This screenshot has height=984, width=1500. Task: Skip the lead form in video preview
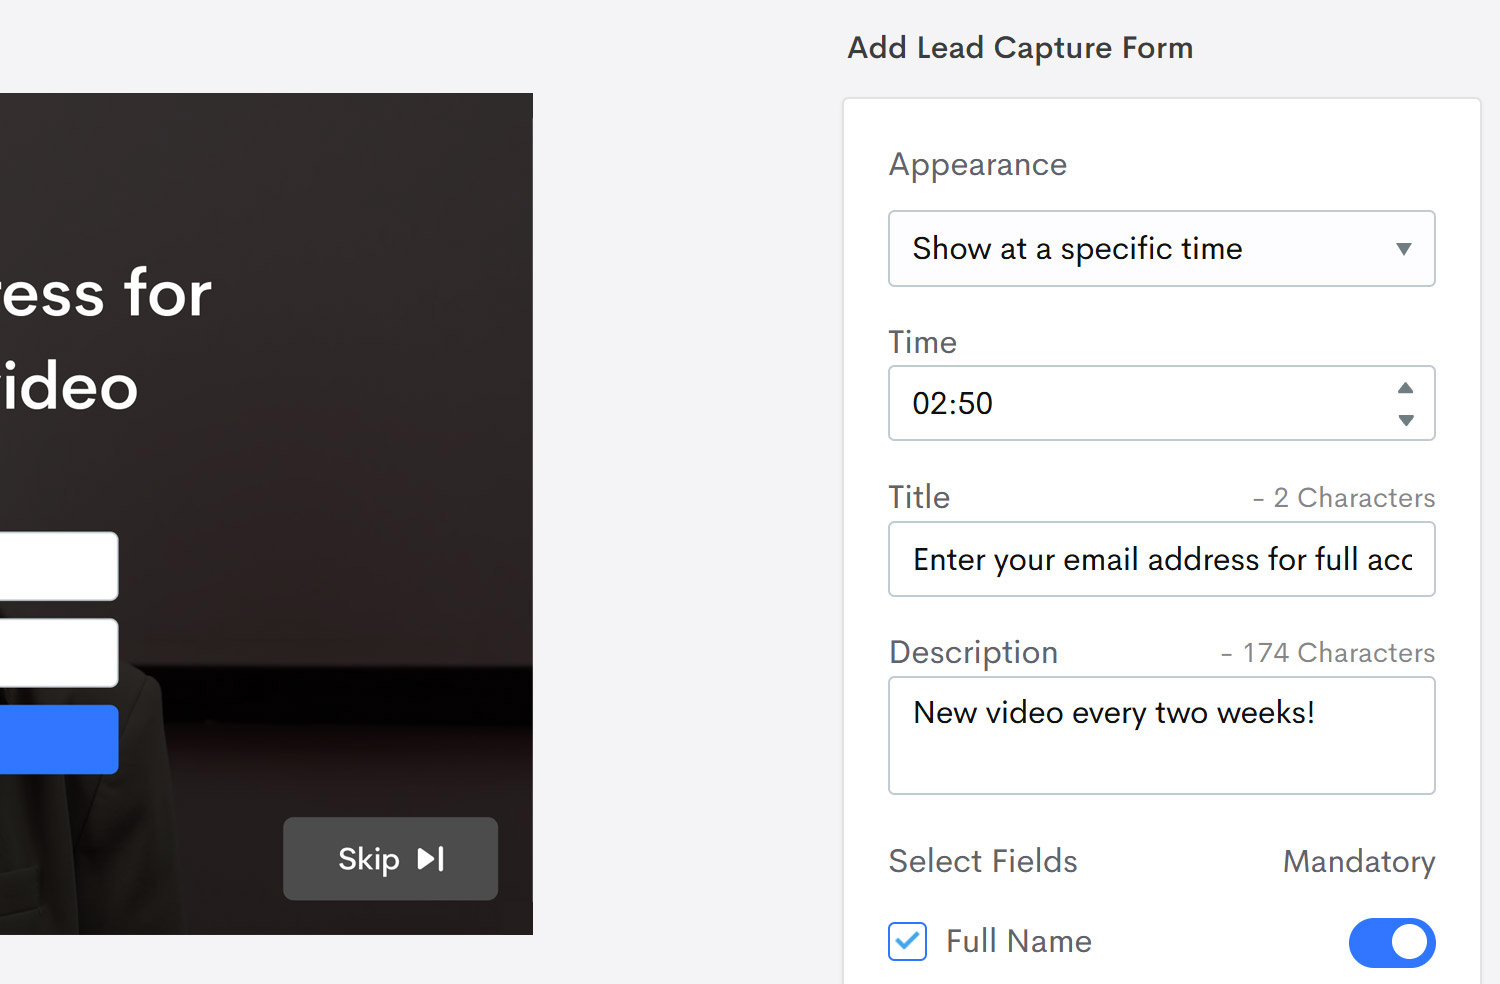tap(390, 858)
